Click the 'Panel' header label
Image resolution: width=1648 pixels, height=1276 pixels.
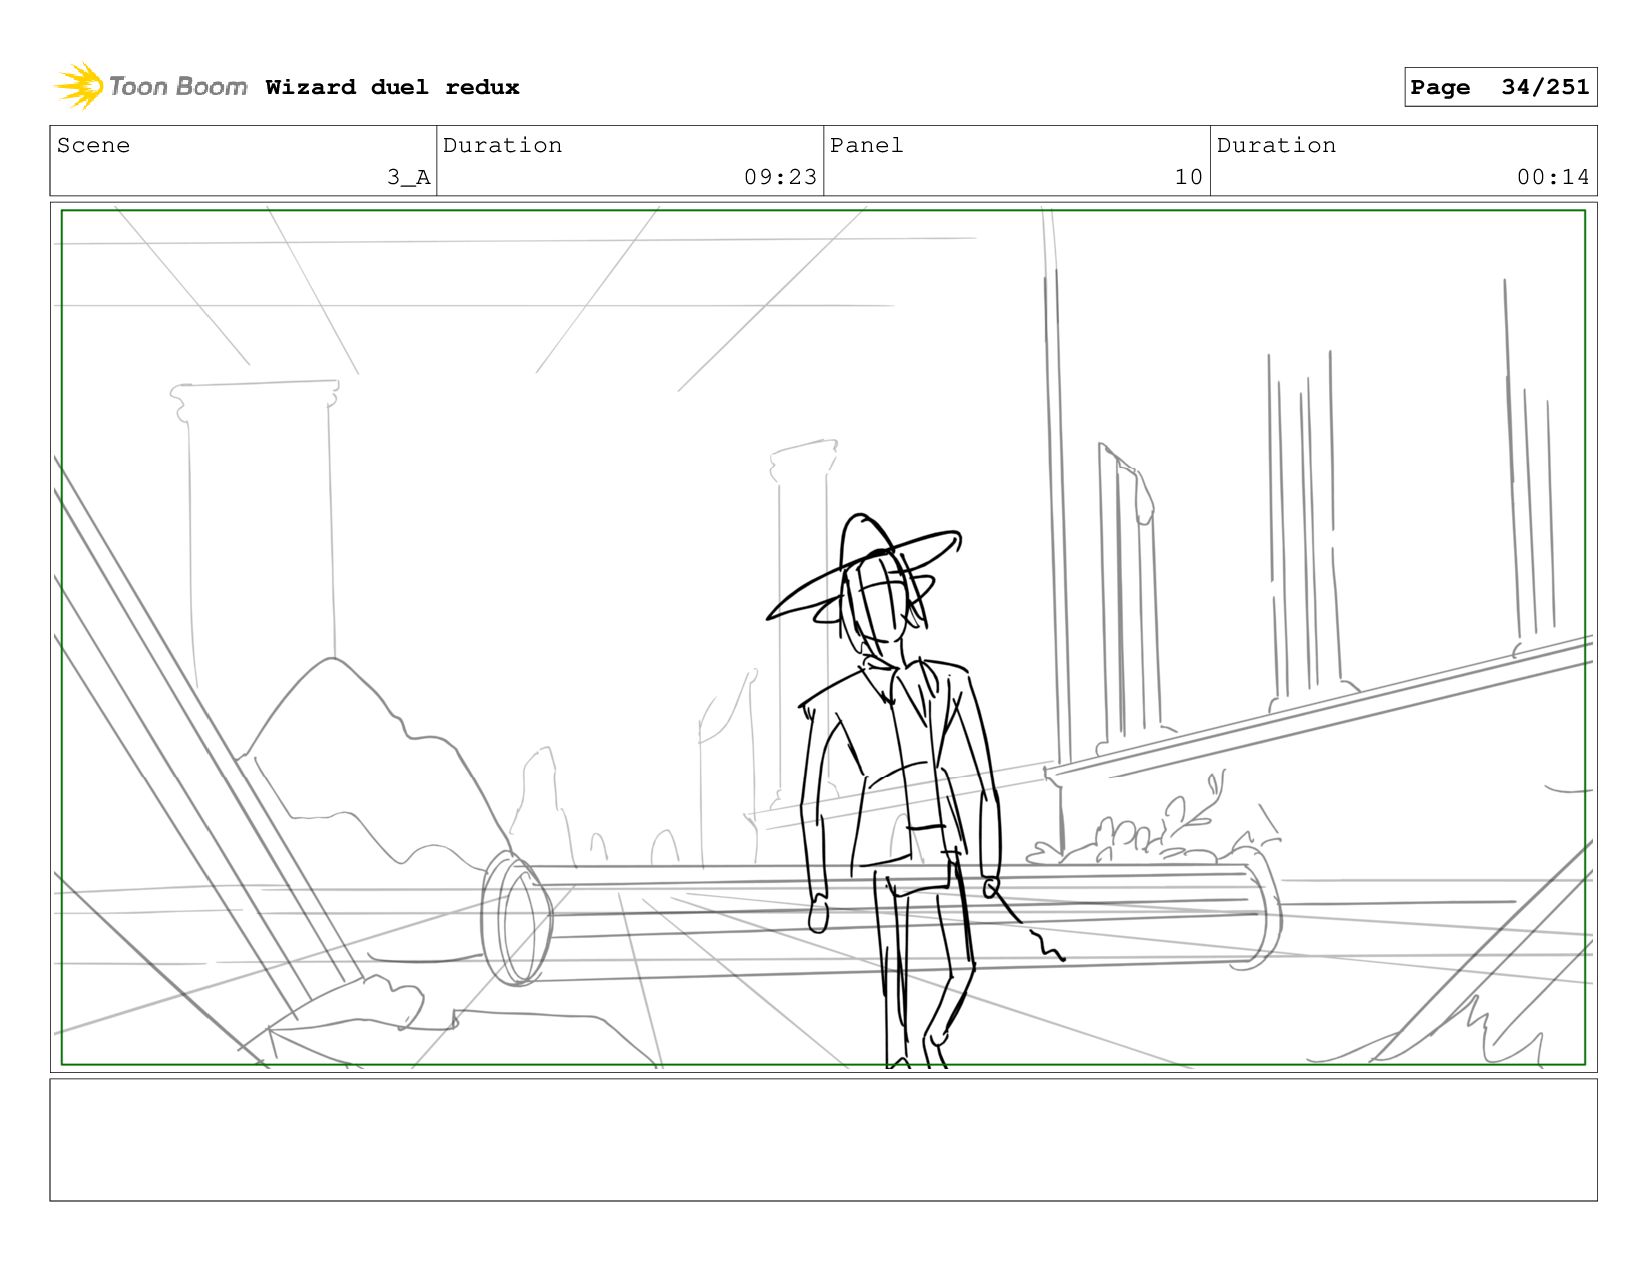click(866, 145)
